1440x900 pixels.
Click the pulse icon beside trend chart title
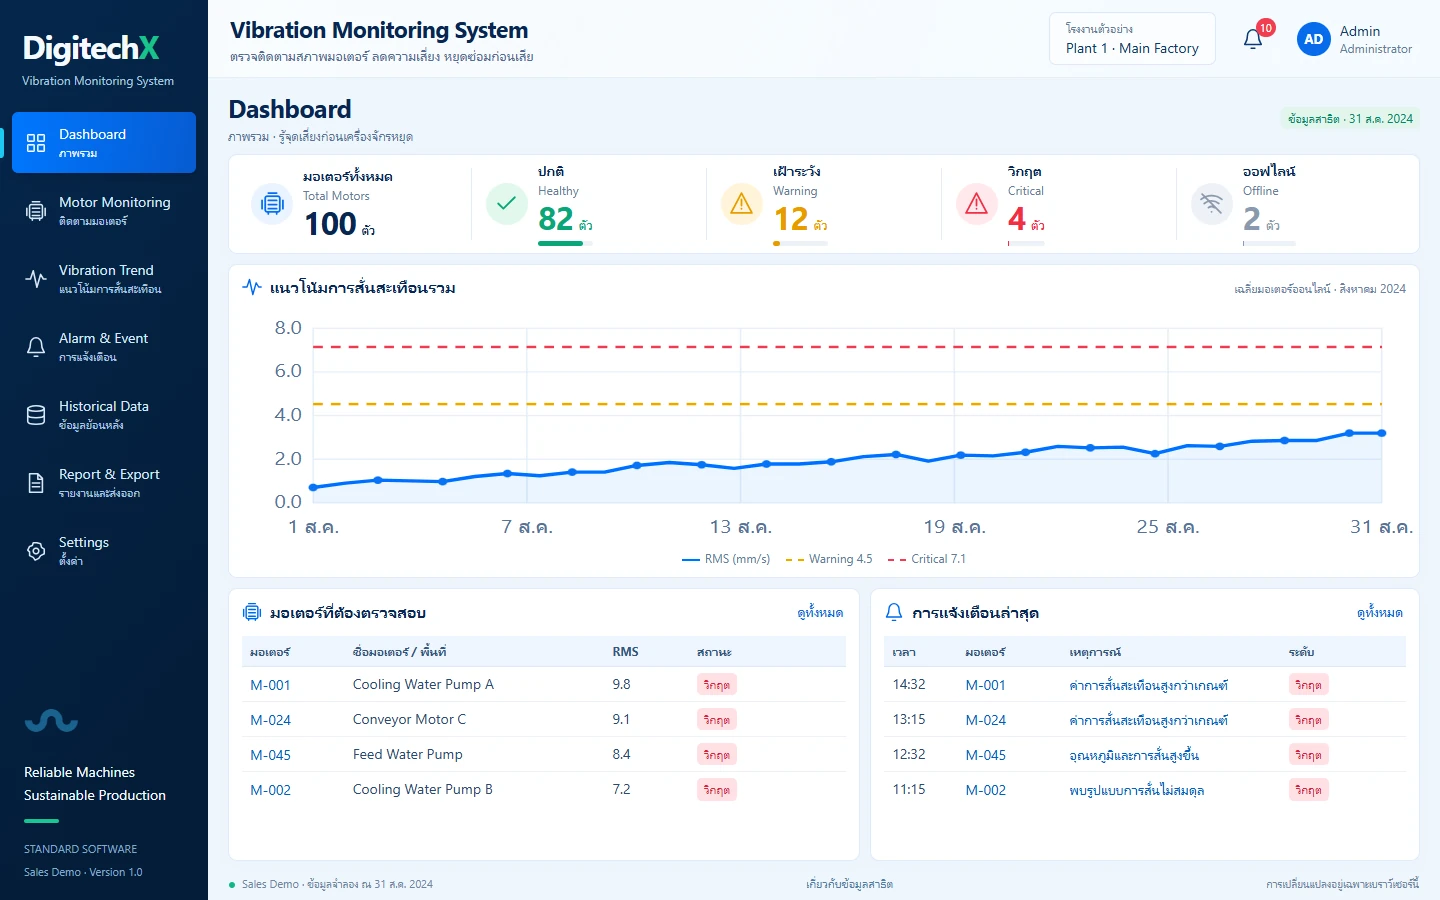(252, 287)
